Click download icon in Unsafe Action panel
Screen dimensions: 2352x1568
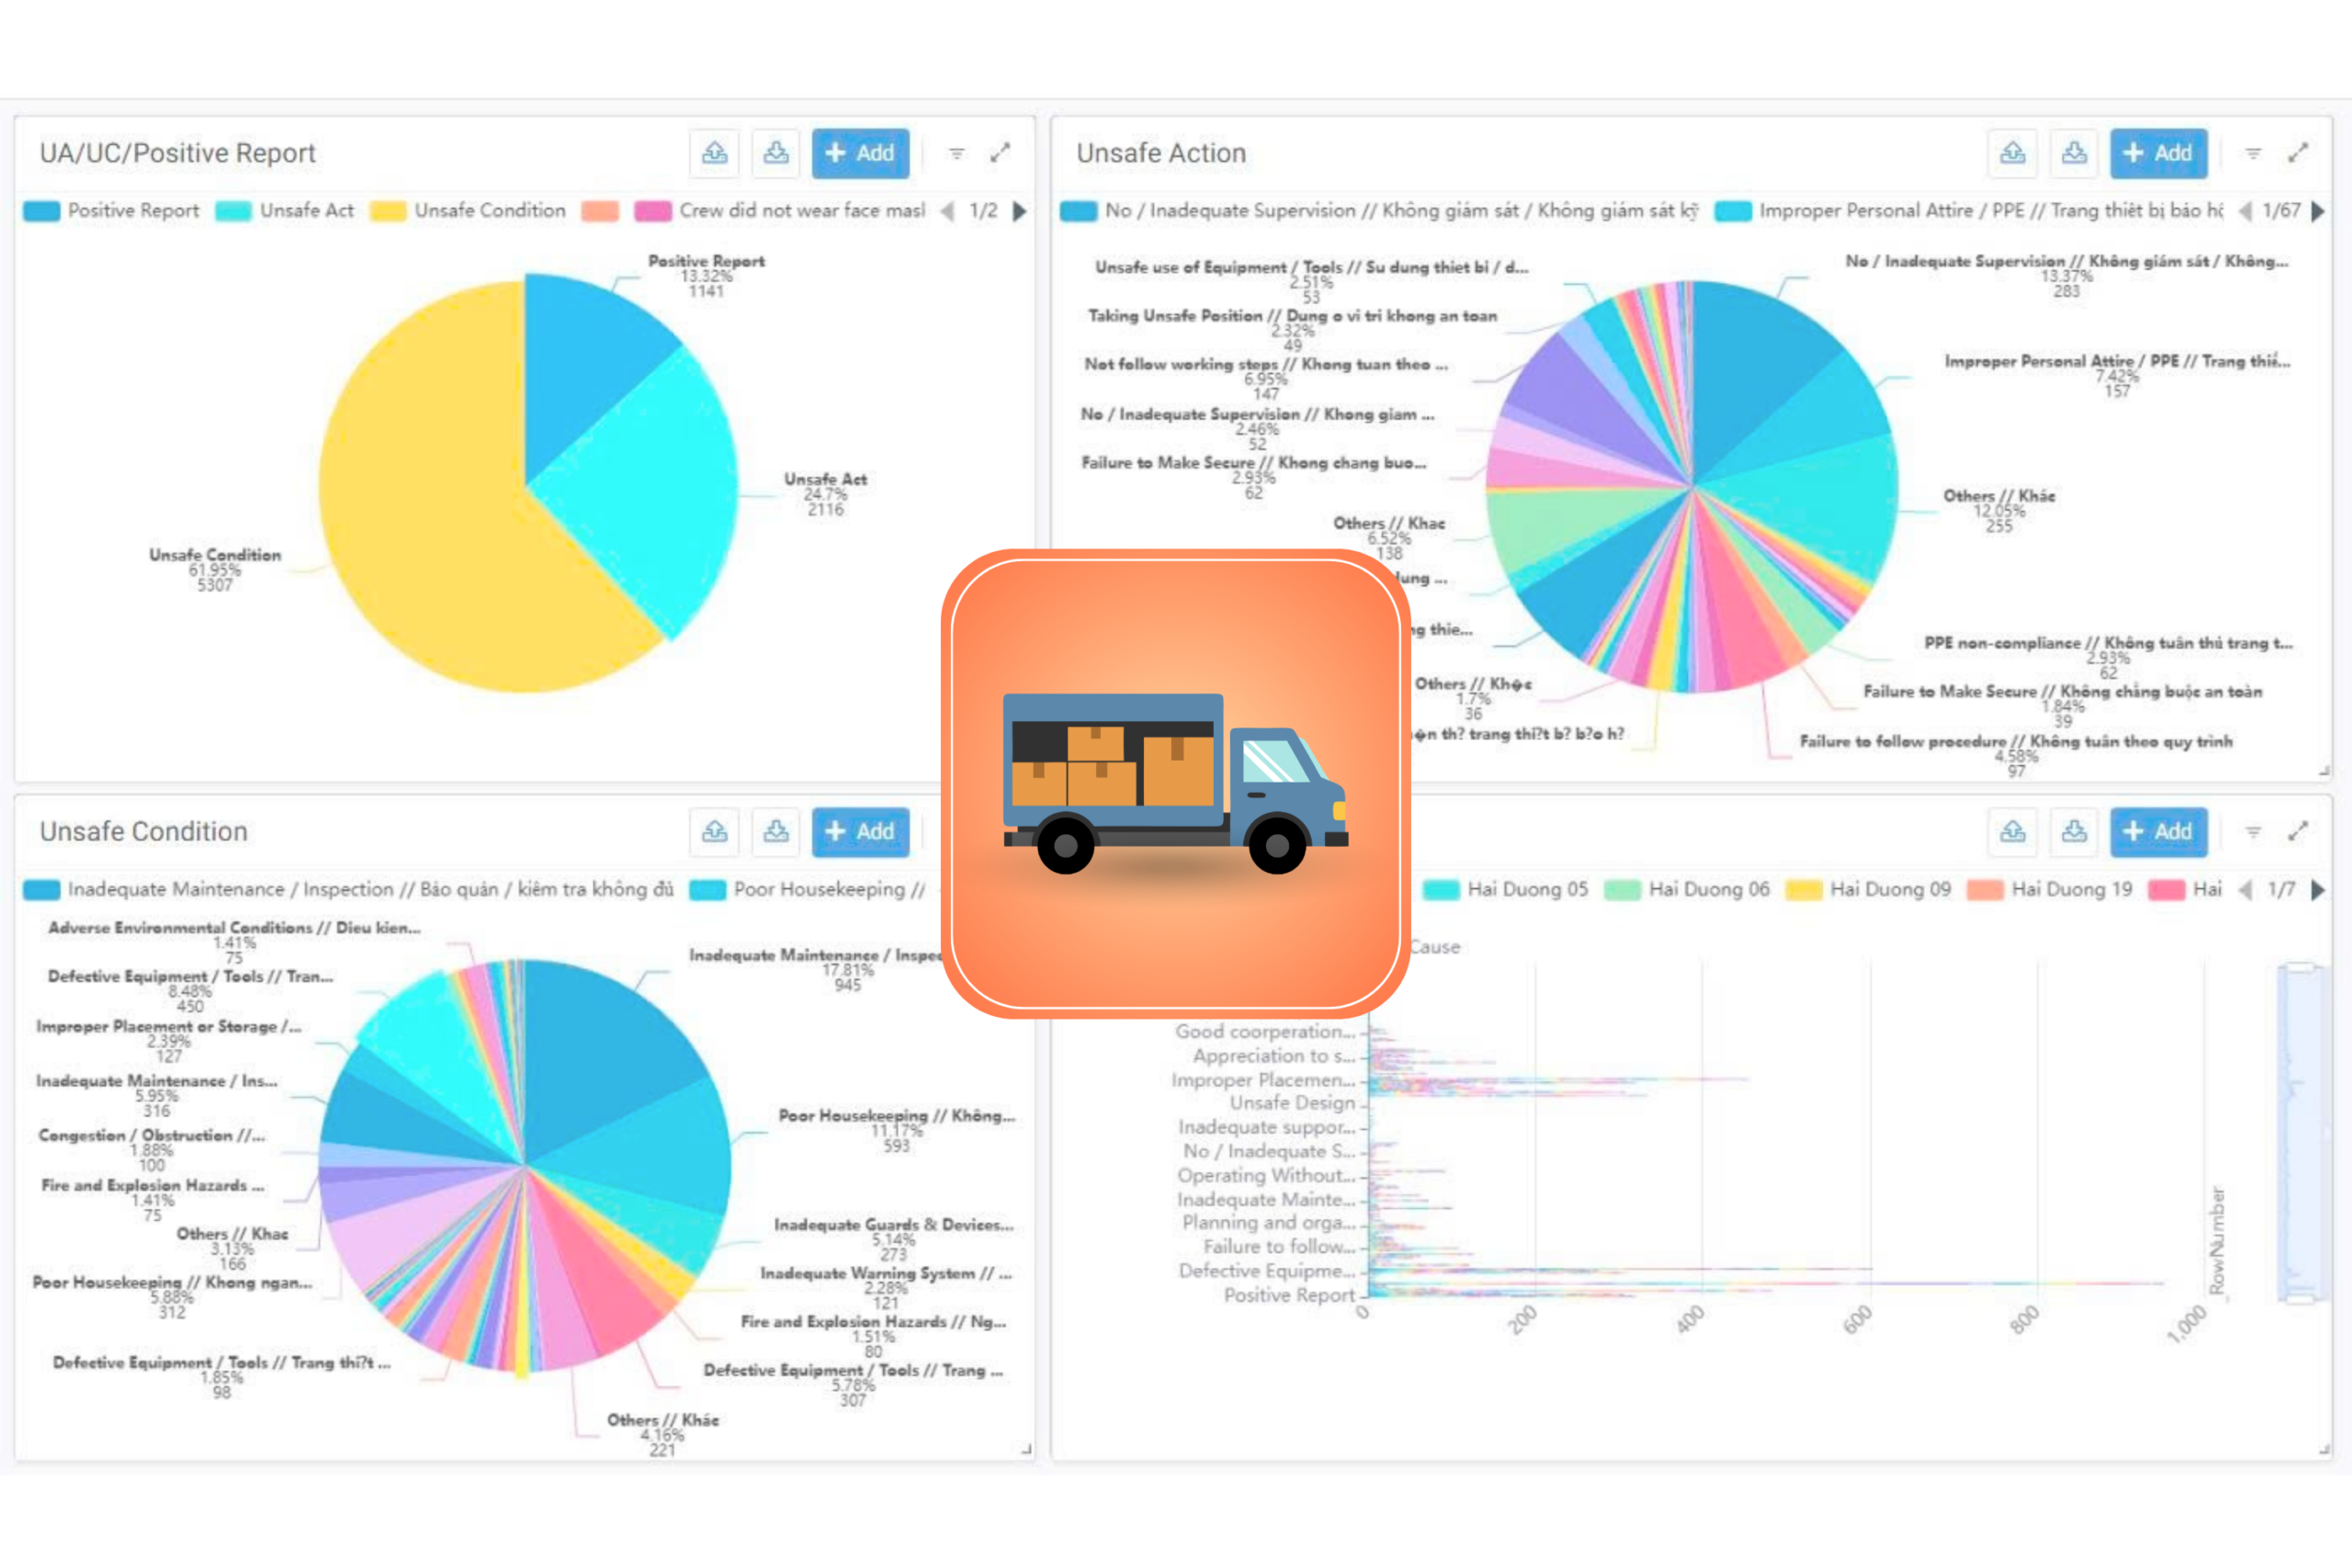(x=2074, y=153)
